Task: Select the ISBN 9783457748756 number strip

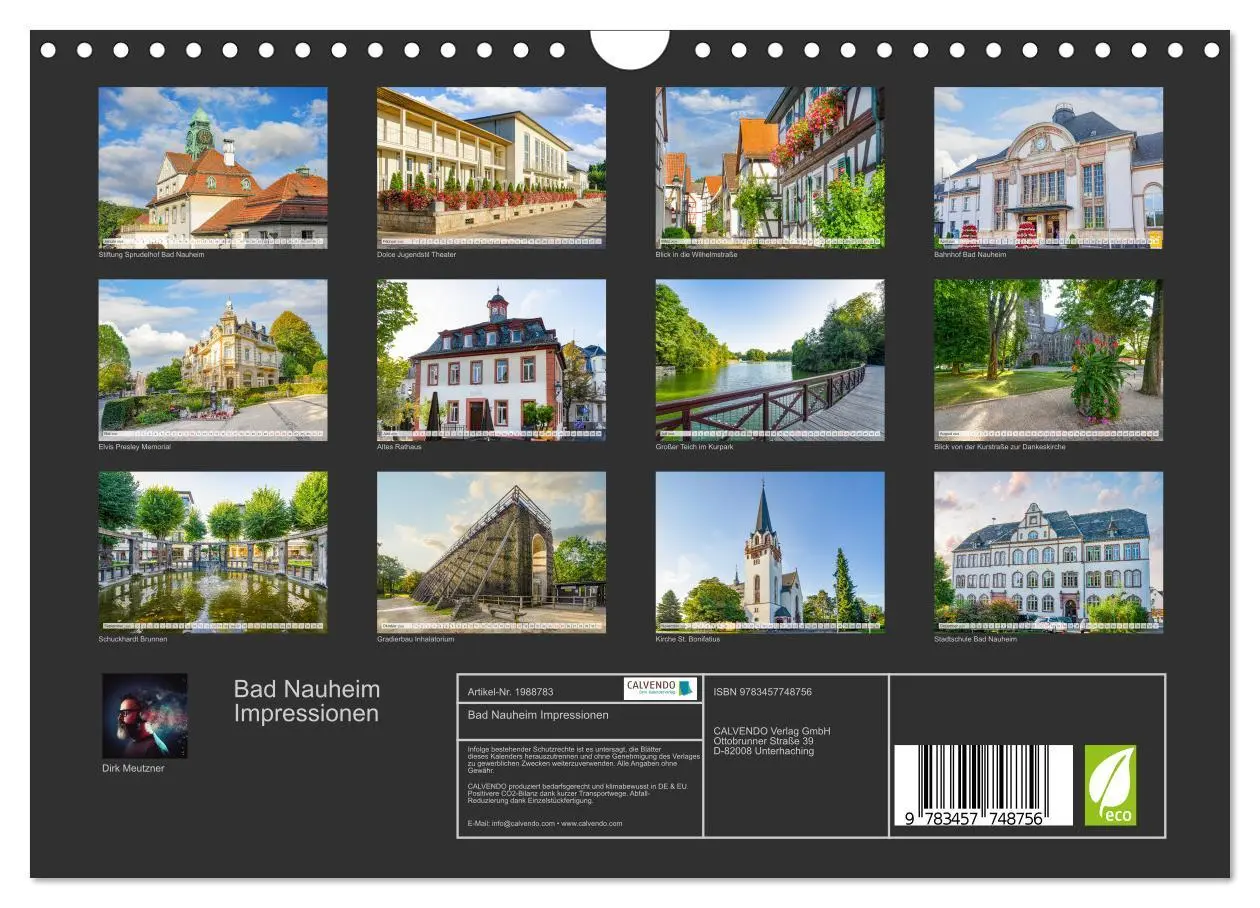Action: click(762, 690)
